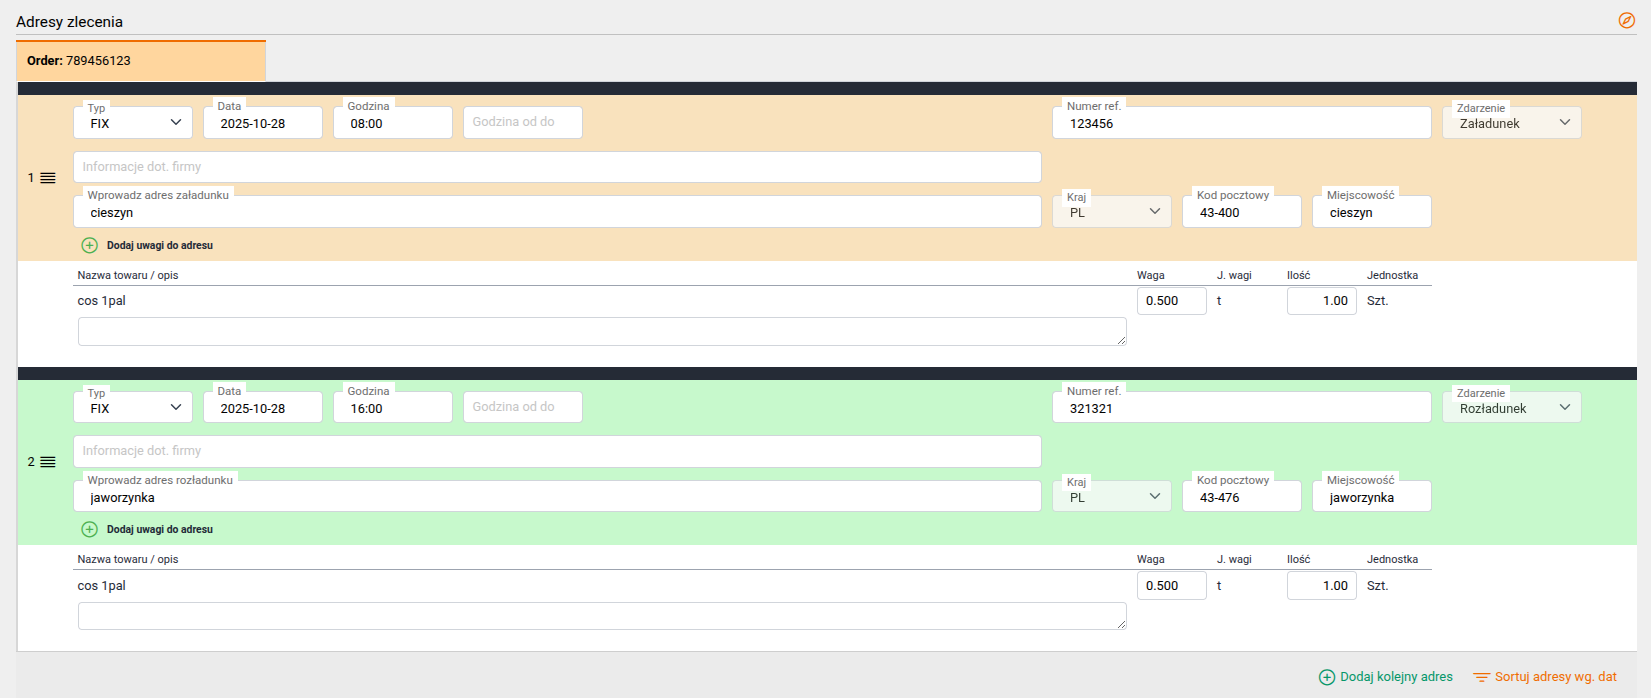The height and width of the screenshot is (698, 1651).
Task: Select the Order 789456123 tab
Action: [x=141, y=61]
